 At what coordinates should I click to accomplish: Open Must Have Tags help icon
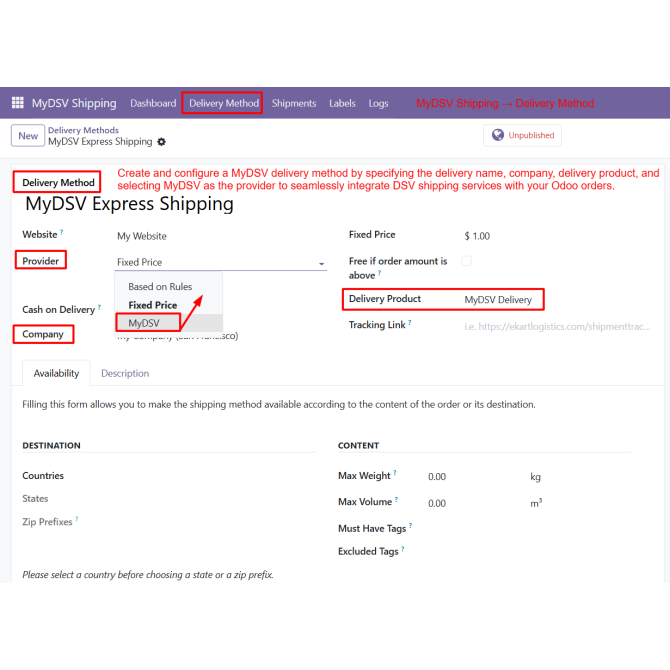tap(411, 526)
